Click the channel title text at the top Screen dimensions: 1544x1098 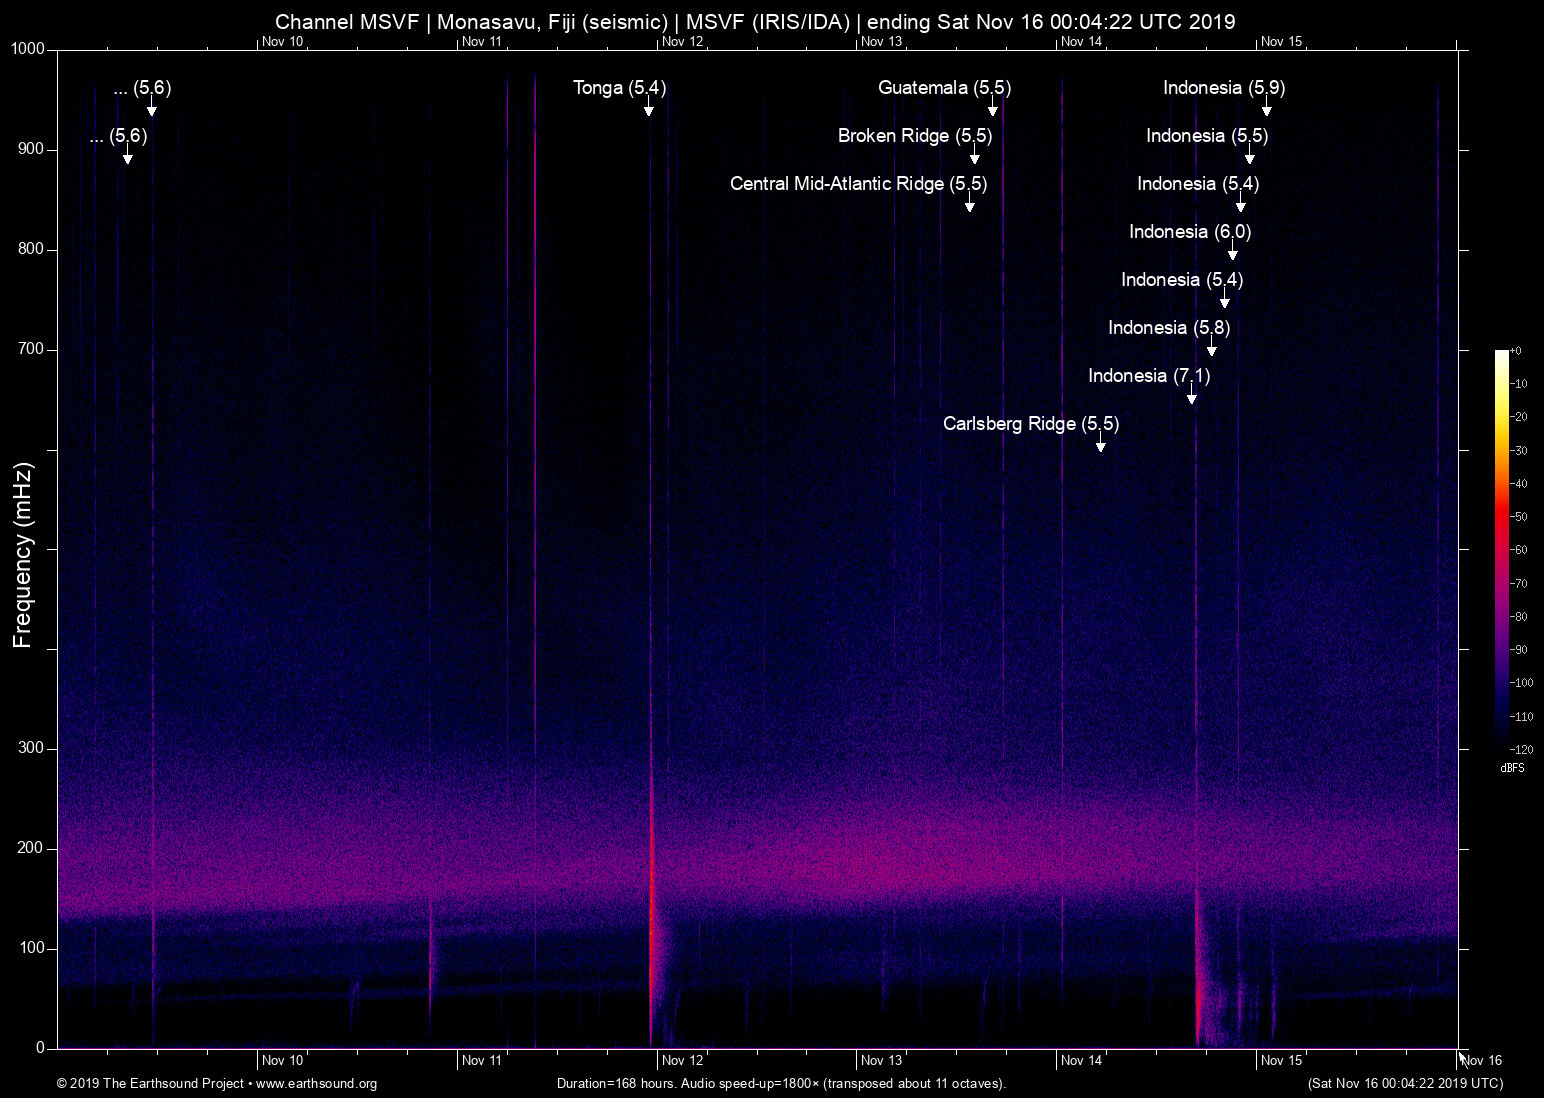point(757,21)
